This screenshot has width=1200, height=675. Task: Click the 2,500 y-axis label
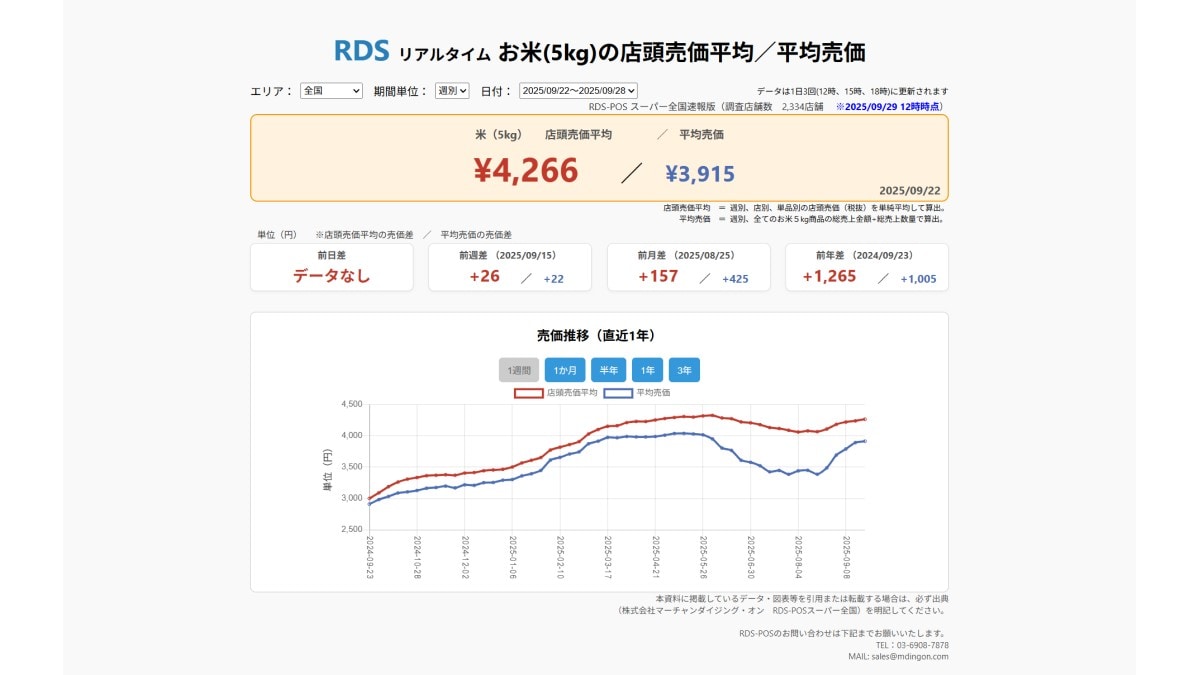[x=351, y=529]
